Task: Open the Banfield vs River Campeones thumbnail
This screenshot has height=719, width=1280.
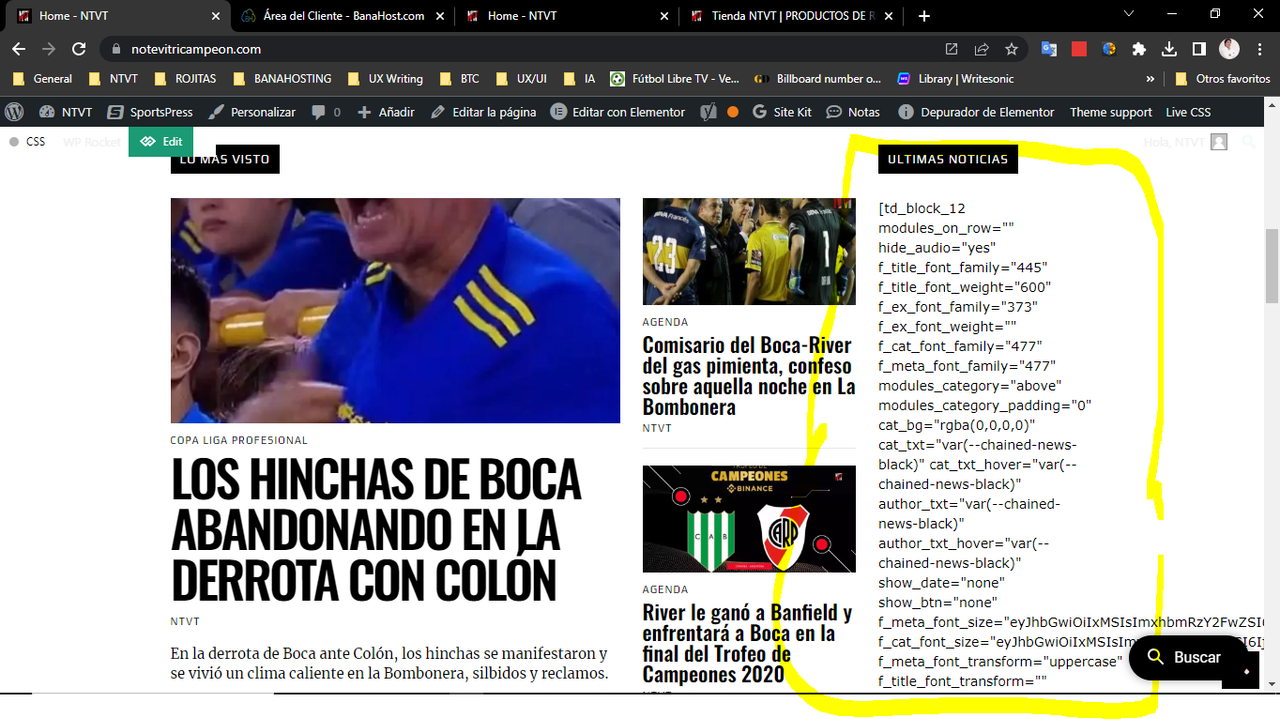Action: (x=749, y=519)
